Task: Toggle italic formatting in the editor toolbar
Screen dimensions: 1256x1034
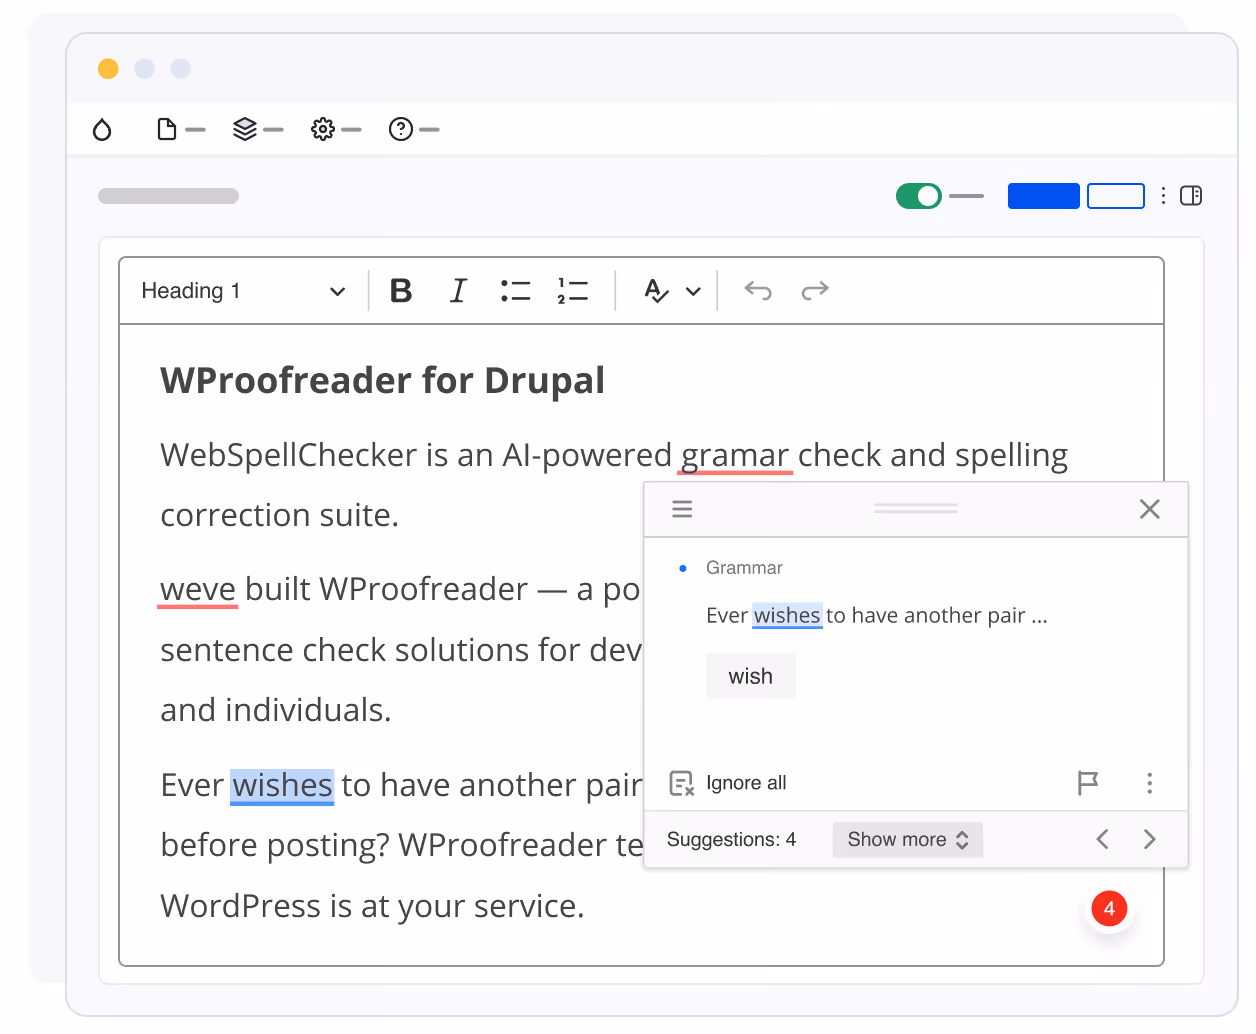Action: pyautogui.click(x=457, y=290)
